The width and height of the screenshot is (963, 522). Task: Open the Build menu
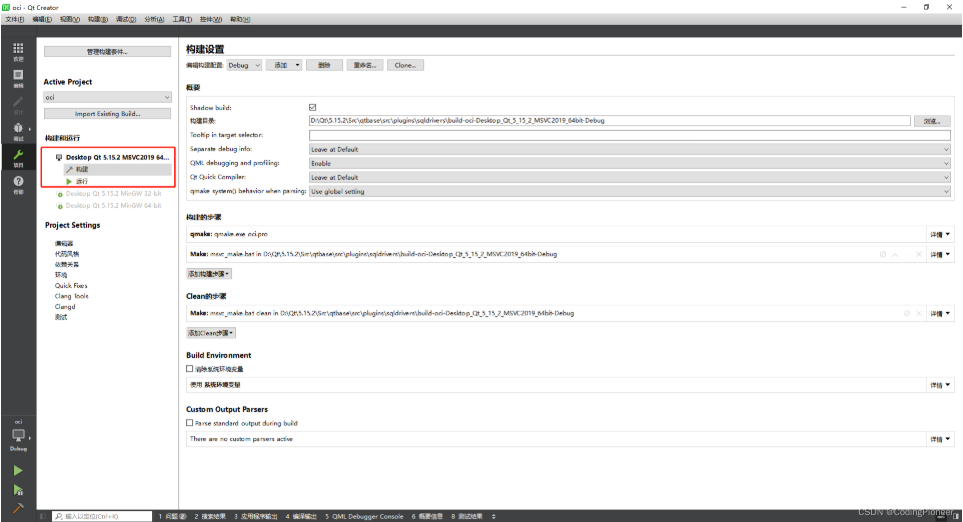pos(97,20)
